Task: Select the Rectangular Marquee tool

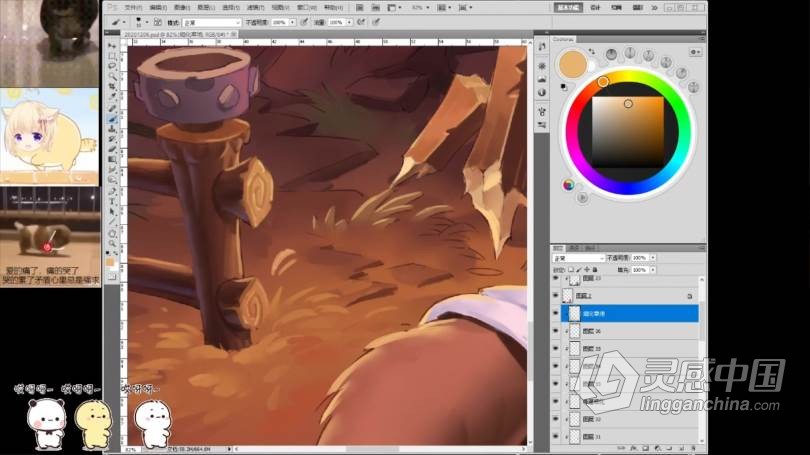Action: 112,56
